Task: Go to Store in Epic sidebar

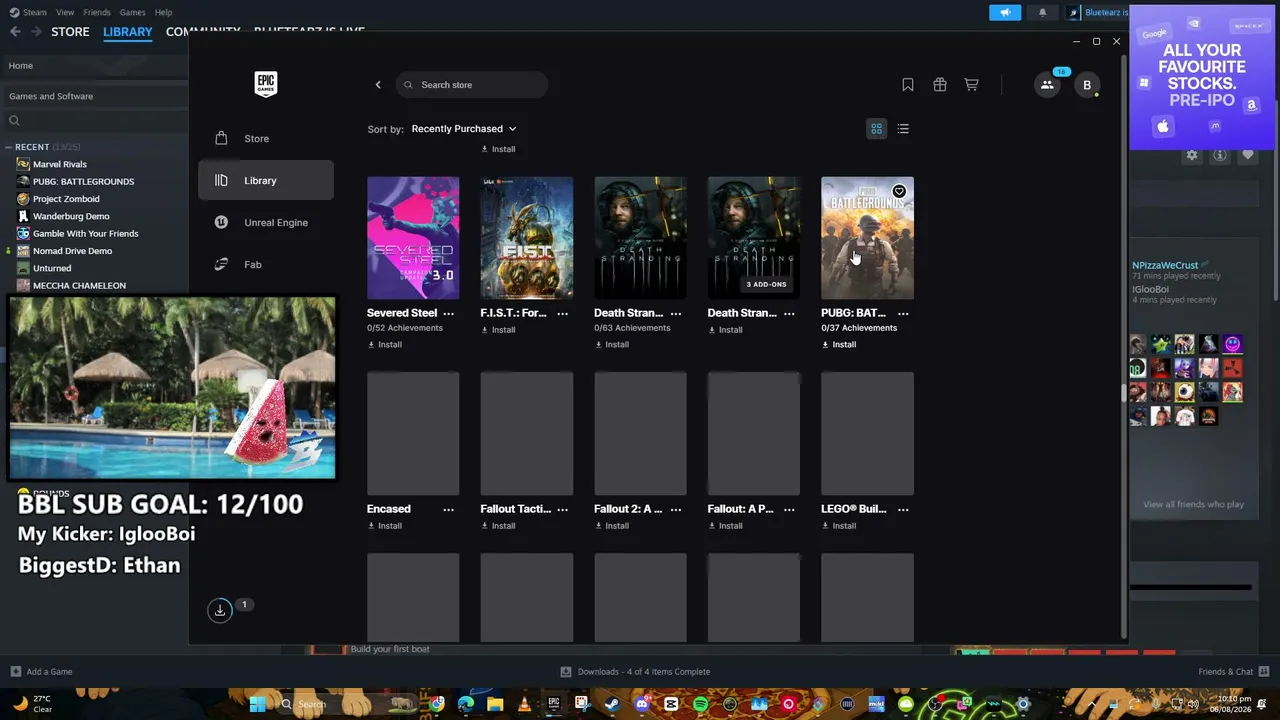Action: coord(266,139)
